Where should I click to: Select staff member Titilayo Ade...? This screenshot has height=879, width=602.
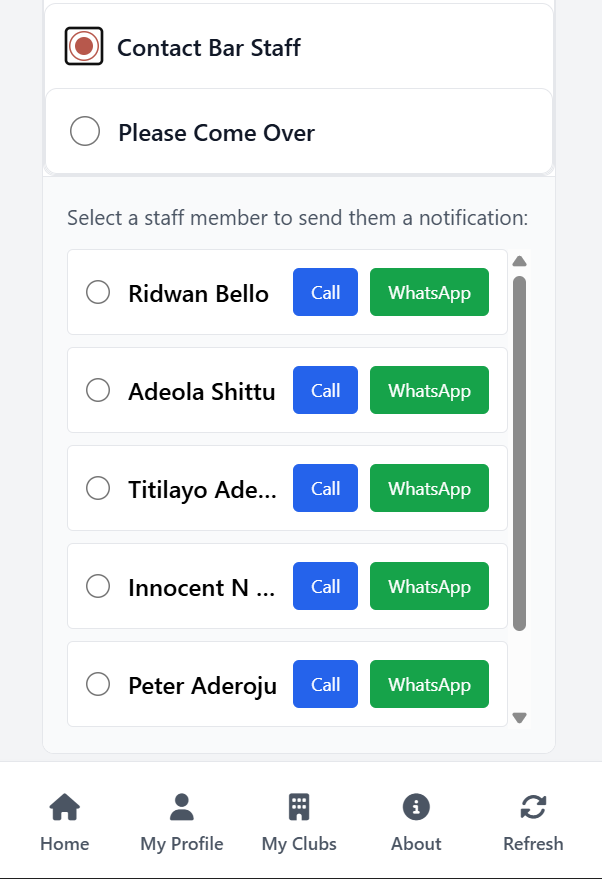coord(97,488)
